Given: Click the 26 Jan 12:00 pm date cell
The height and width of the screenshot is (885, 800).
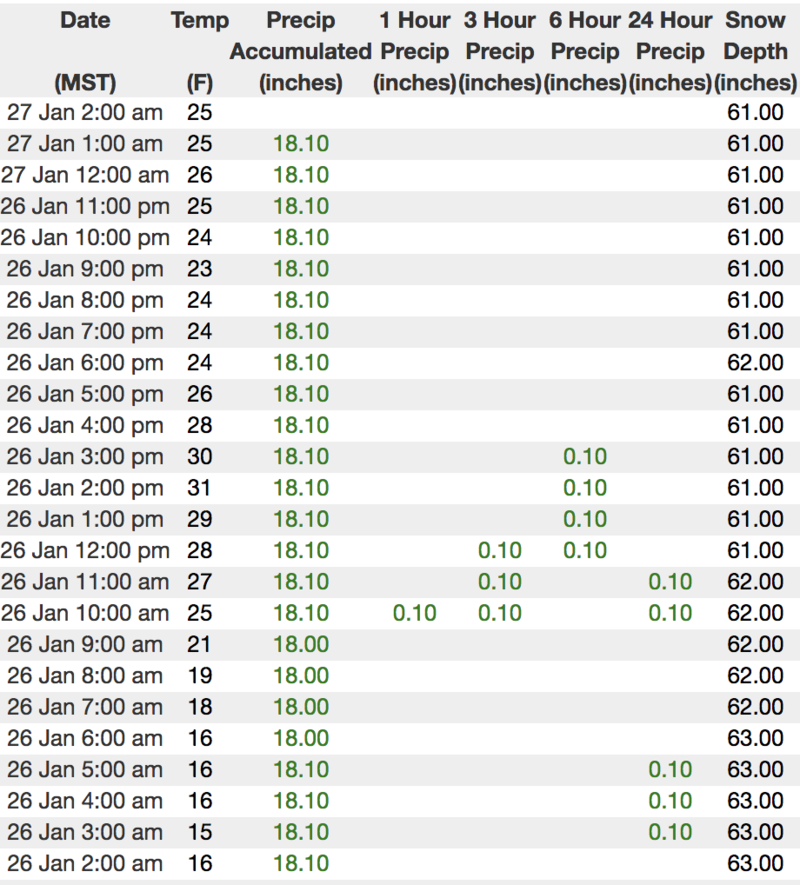Looking at the screenshot, I should (85, 550).
